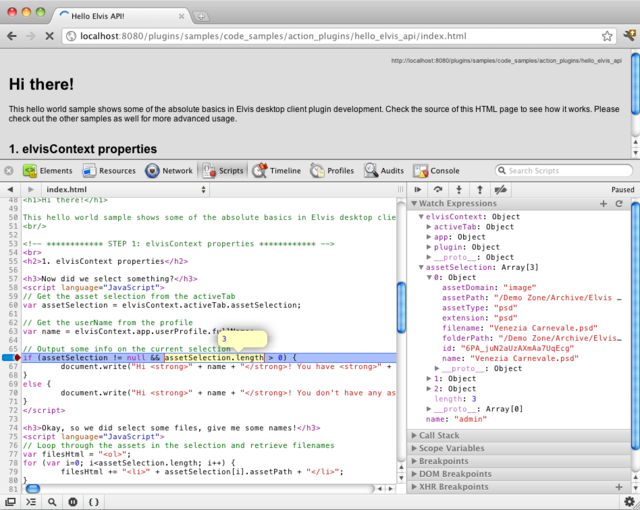Collapse the elvisContext object tree
This screenshot has width=640, height=510.
421,217
